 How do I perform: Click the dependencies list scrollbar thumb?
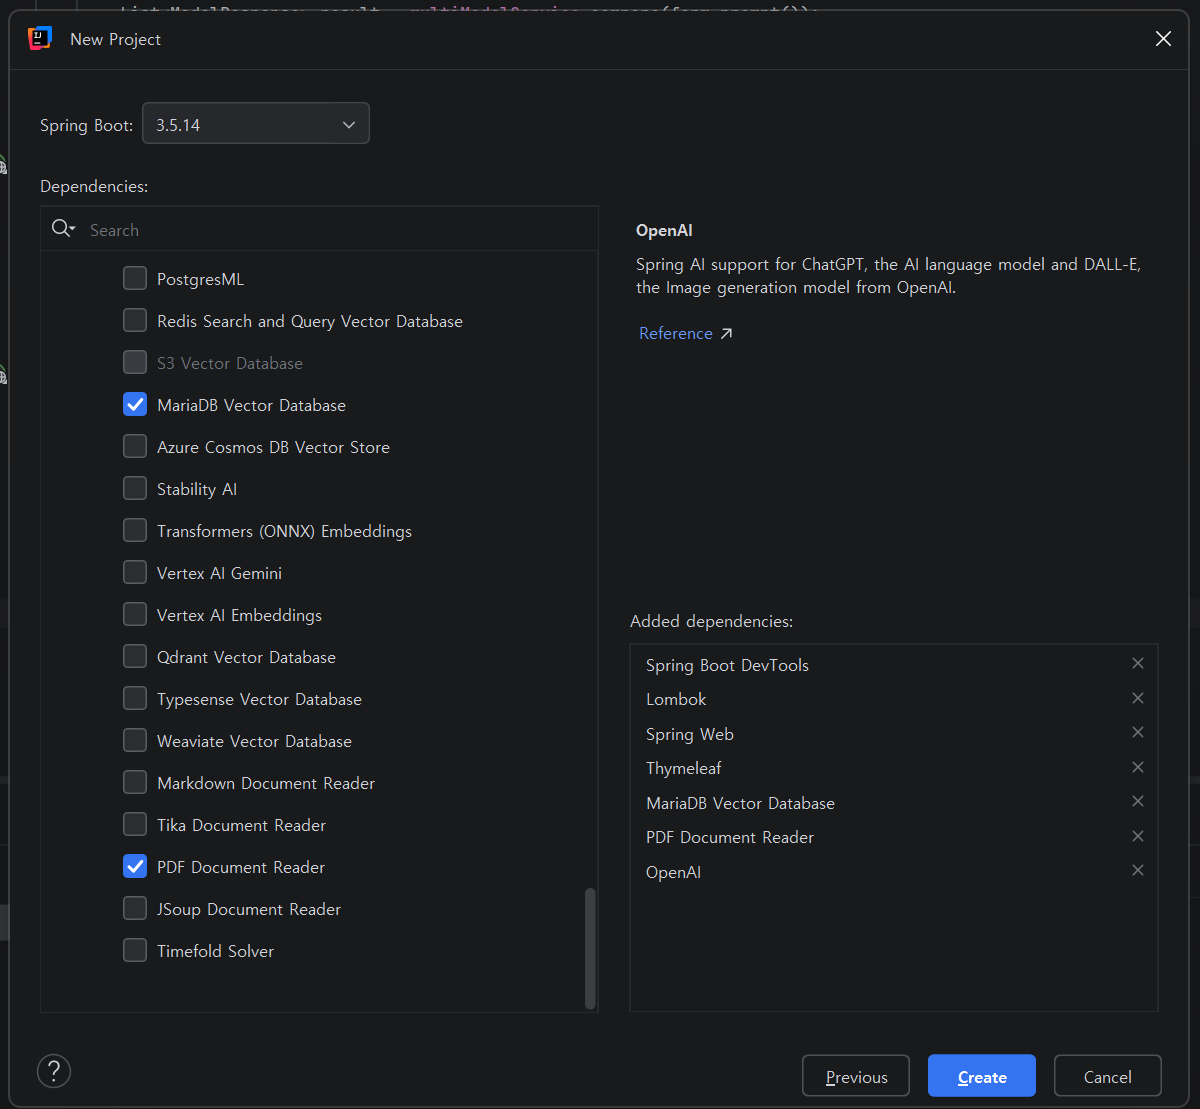(x=590, y=948)
